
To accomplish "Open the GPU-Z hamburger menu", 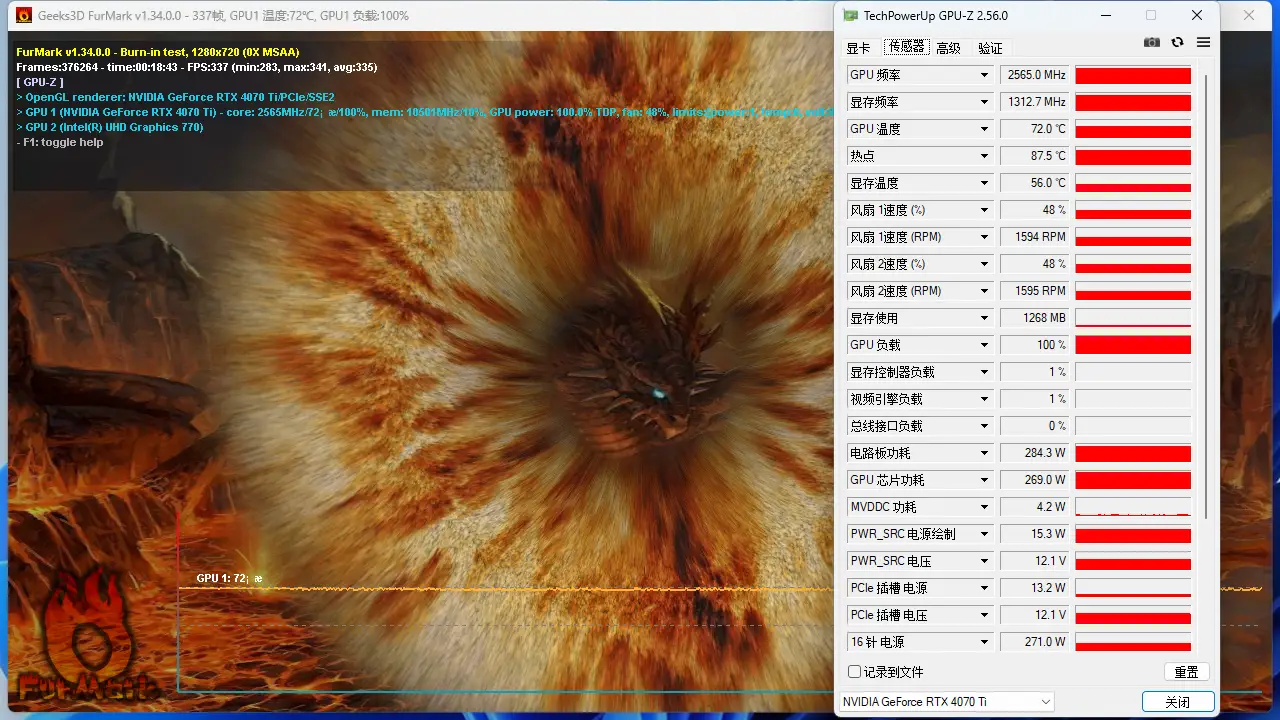I will coord(1203,42).
